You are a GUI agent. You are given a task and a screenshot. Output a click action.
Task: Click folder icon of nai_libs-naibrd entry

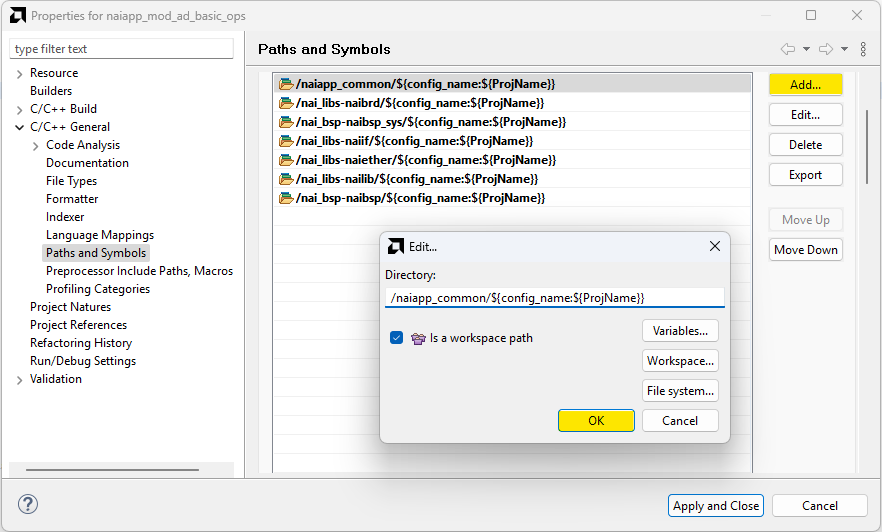coord(286,103)
